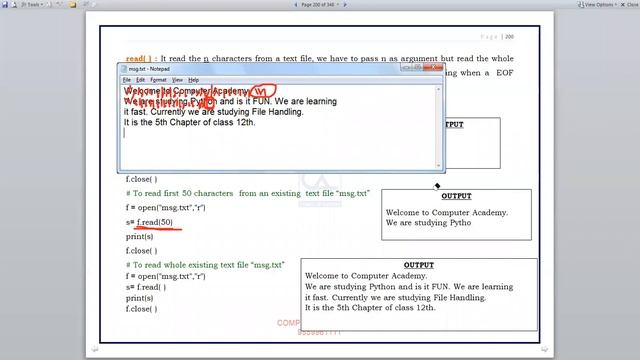Click the 'read( )' heading in the document
Viewport: 640px width, 360px height.
(139, 59)
